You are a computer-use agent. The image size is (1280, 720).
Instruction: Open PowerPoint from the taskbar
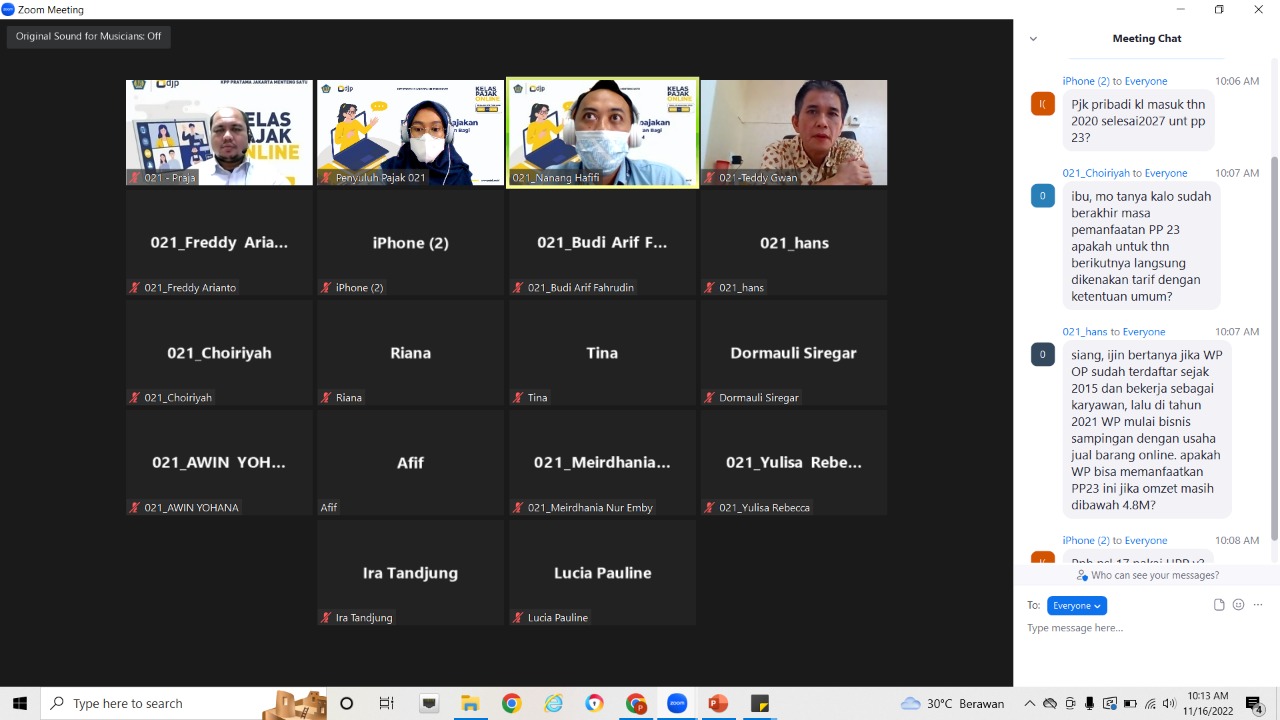718,703
